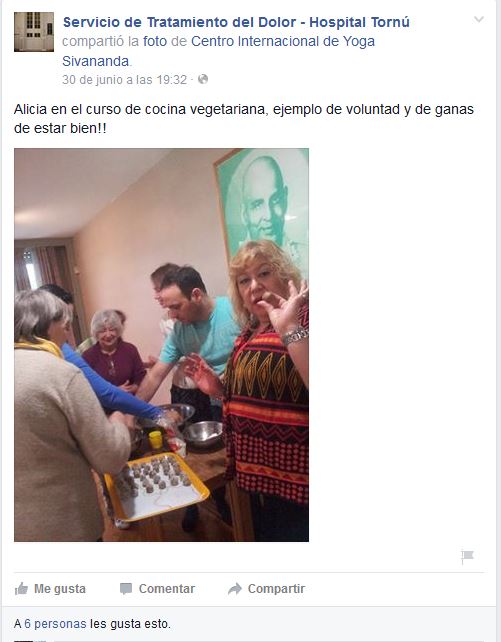
Task: Click the curved arrow icon beside Compartir
Action: point(235,589)
